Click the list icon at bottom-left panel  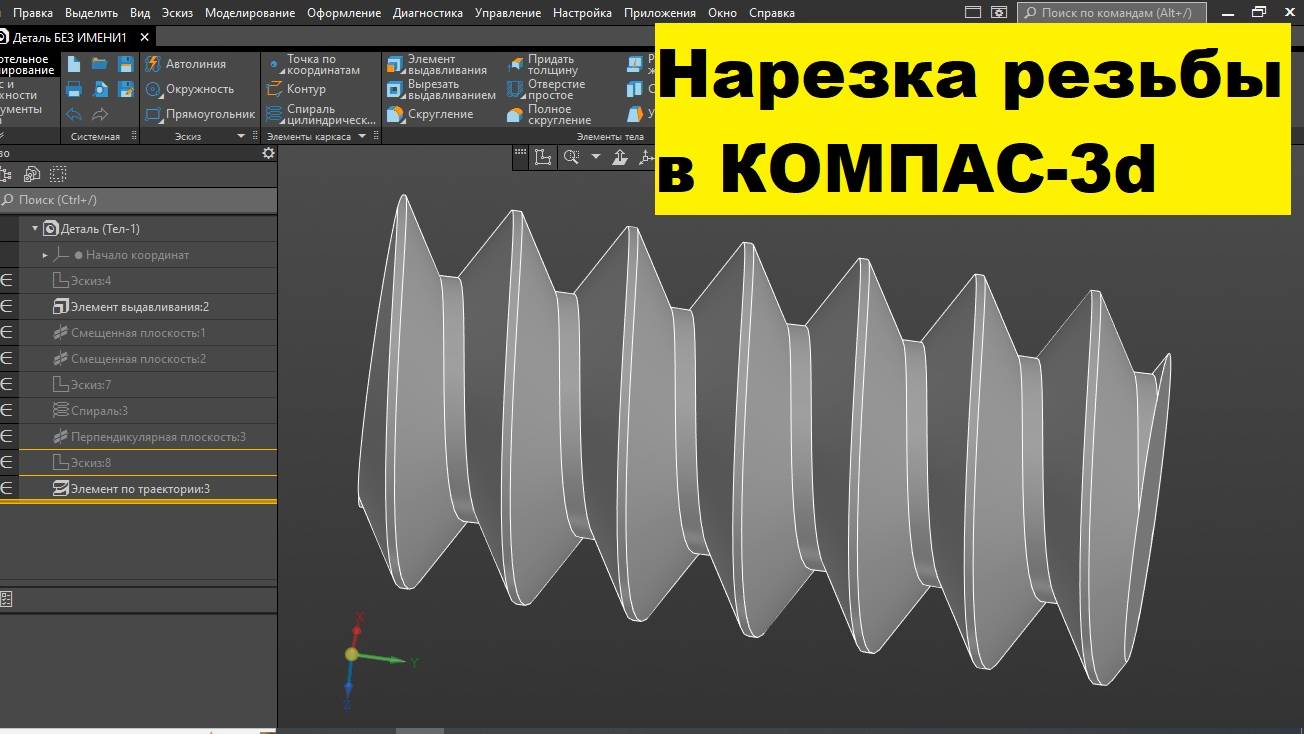pyautogui.click(x=5, y=599)
